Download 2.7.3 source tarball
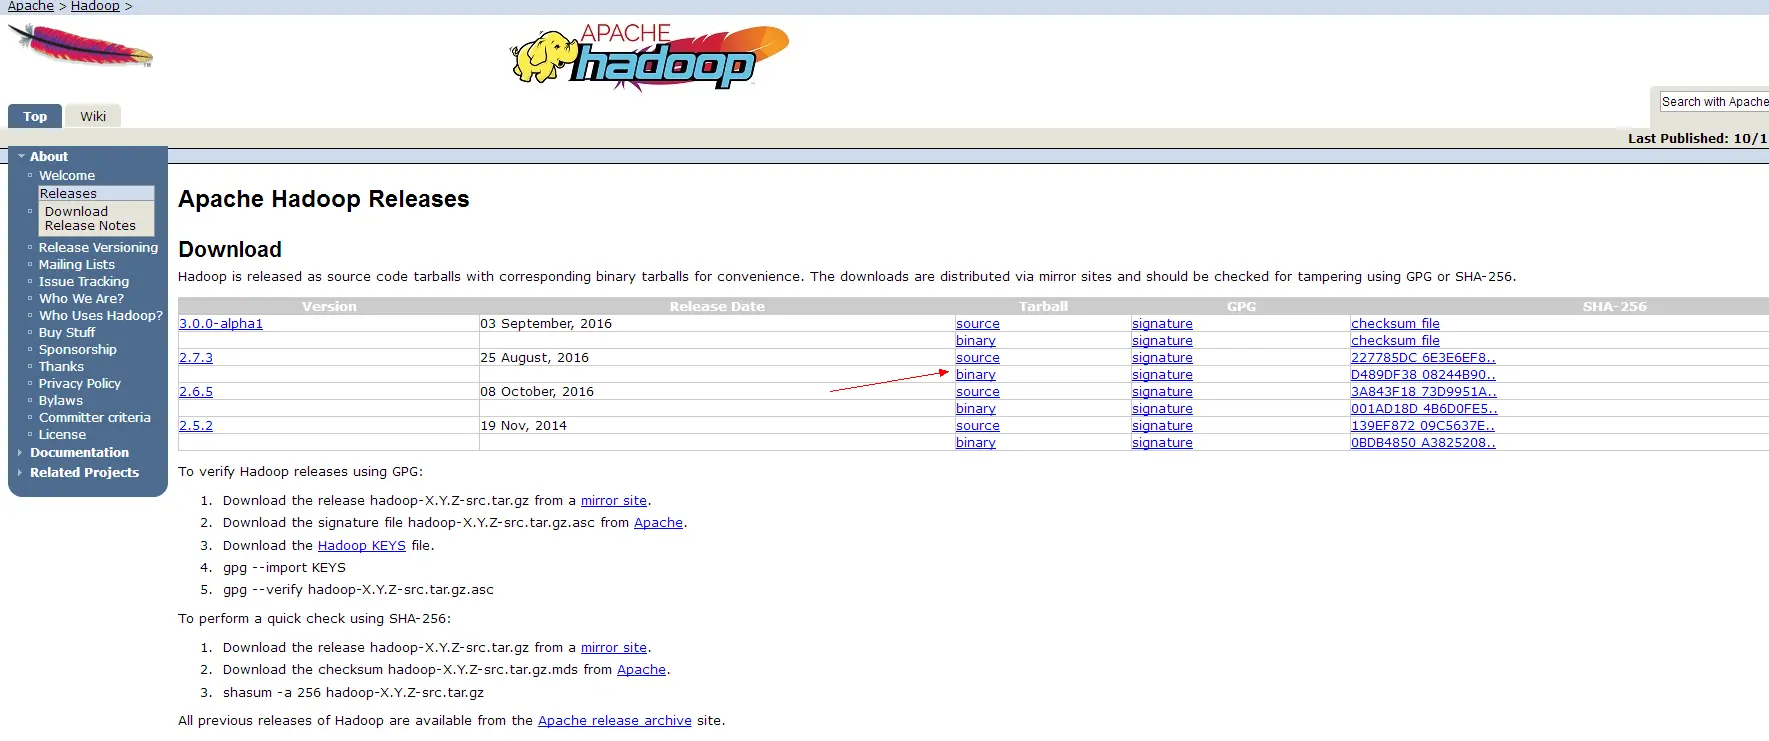Screen dimensions: 1769x741 click(978, 358)
